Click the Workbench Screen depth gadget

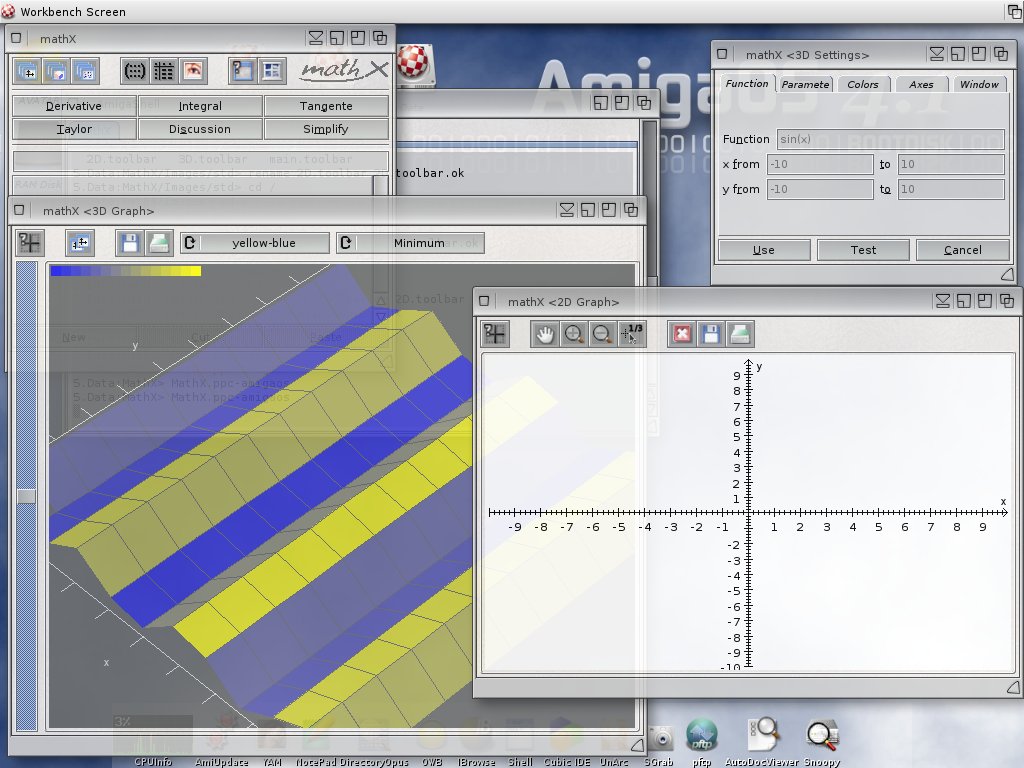(x=1014, y=11)
